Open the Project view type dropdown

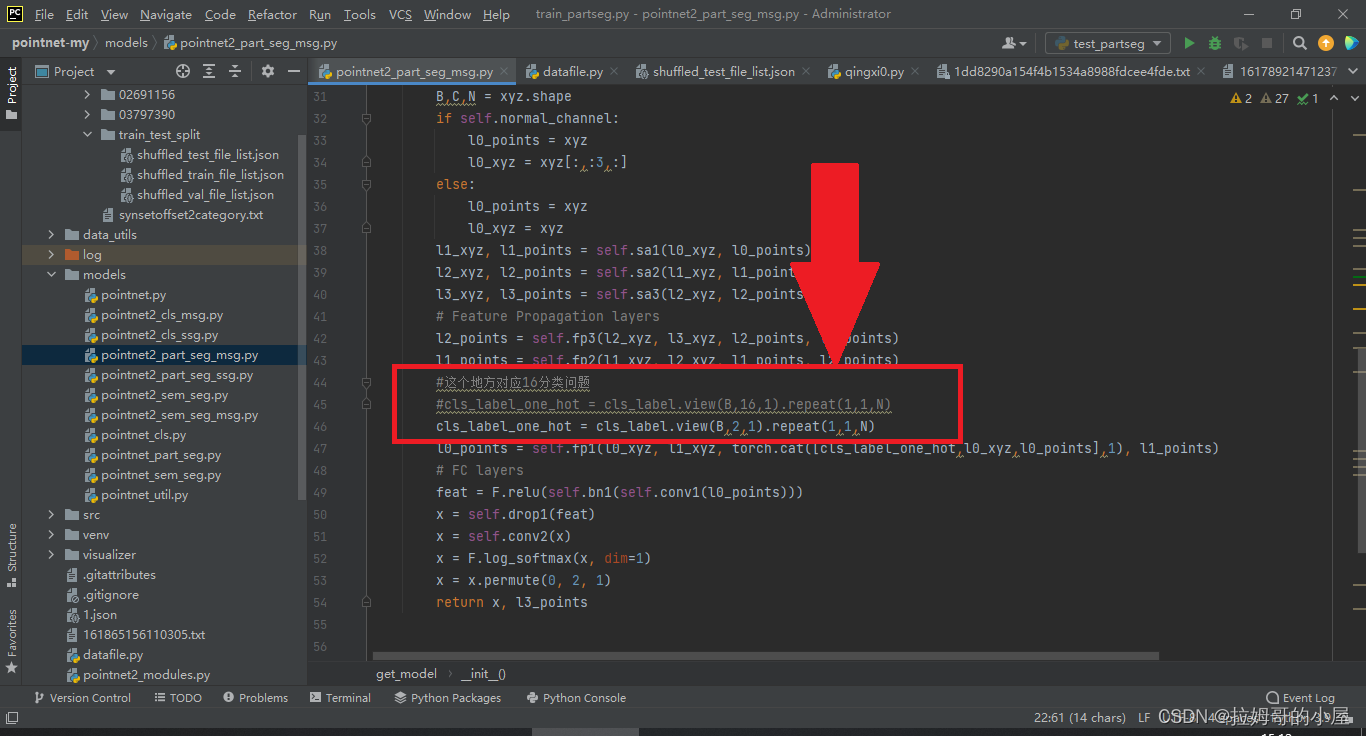[110, 72]
